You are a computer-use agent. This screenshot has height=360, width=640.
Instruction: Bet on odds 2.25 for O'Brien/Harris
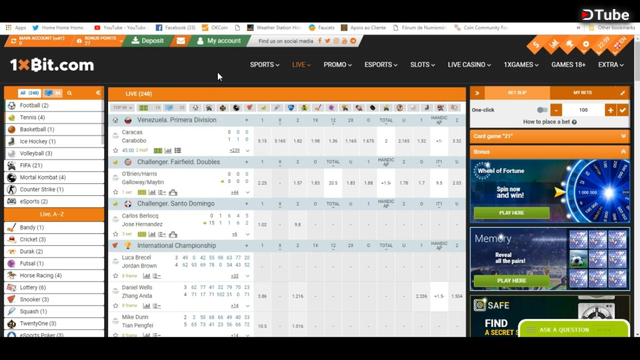pyautogui.click(x=262, y=183)
